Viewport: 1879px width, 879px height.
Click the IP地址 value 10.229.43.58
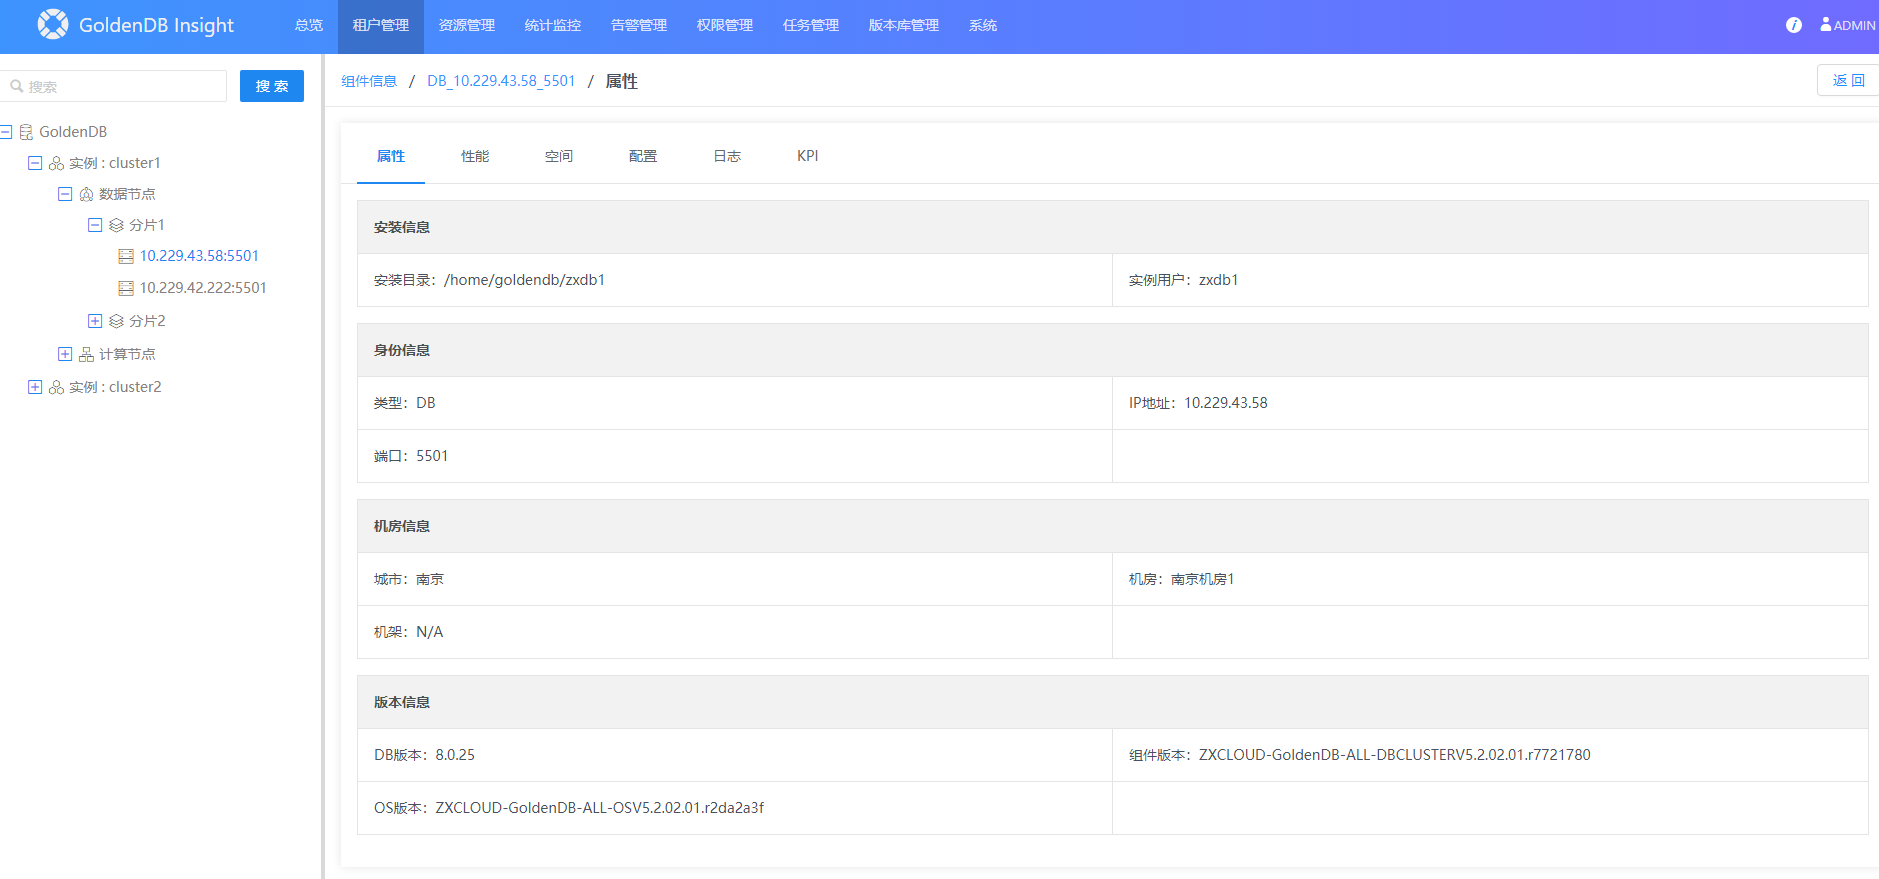click(x=1226, y=403)
